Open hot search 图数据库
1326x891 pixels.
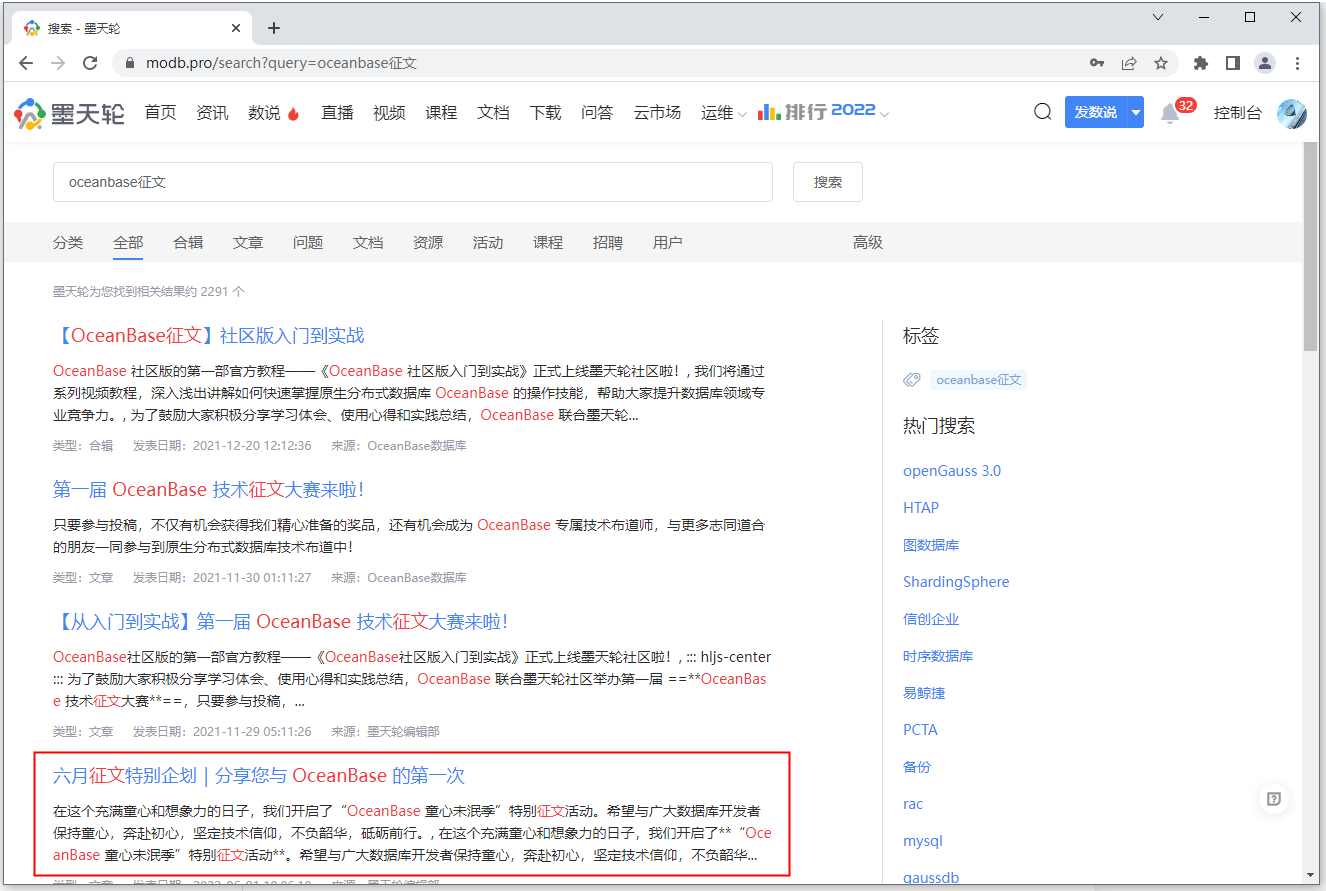click(931, 545)
